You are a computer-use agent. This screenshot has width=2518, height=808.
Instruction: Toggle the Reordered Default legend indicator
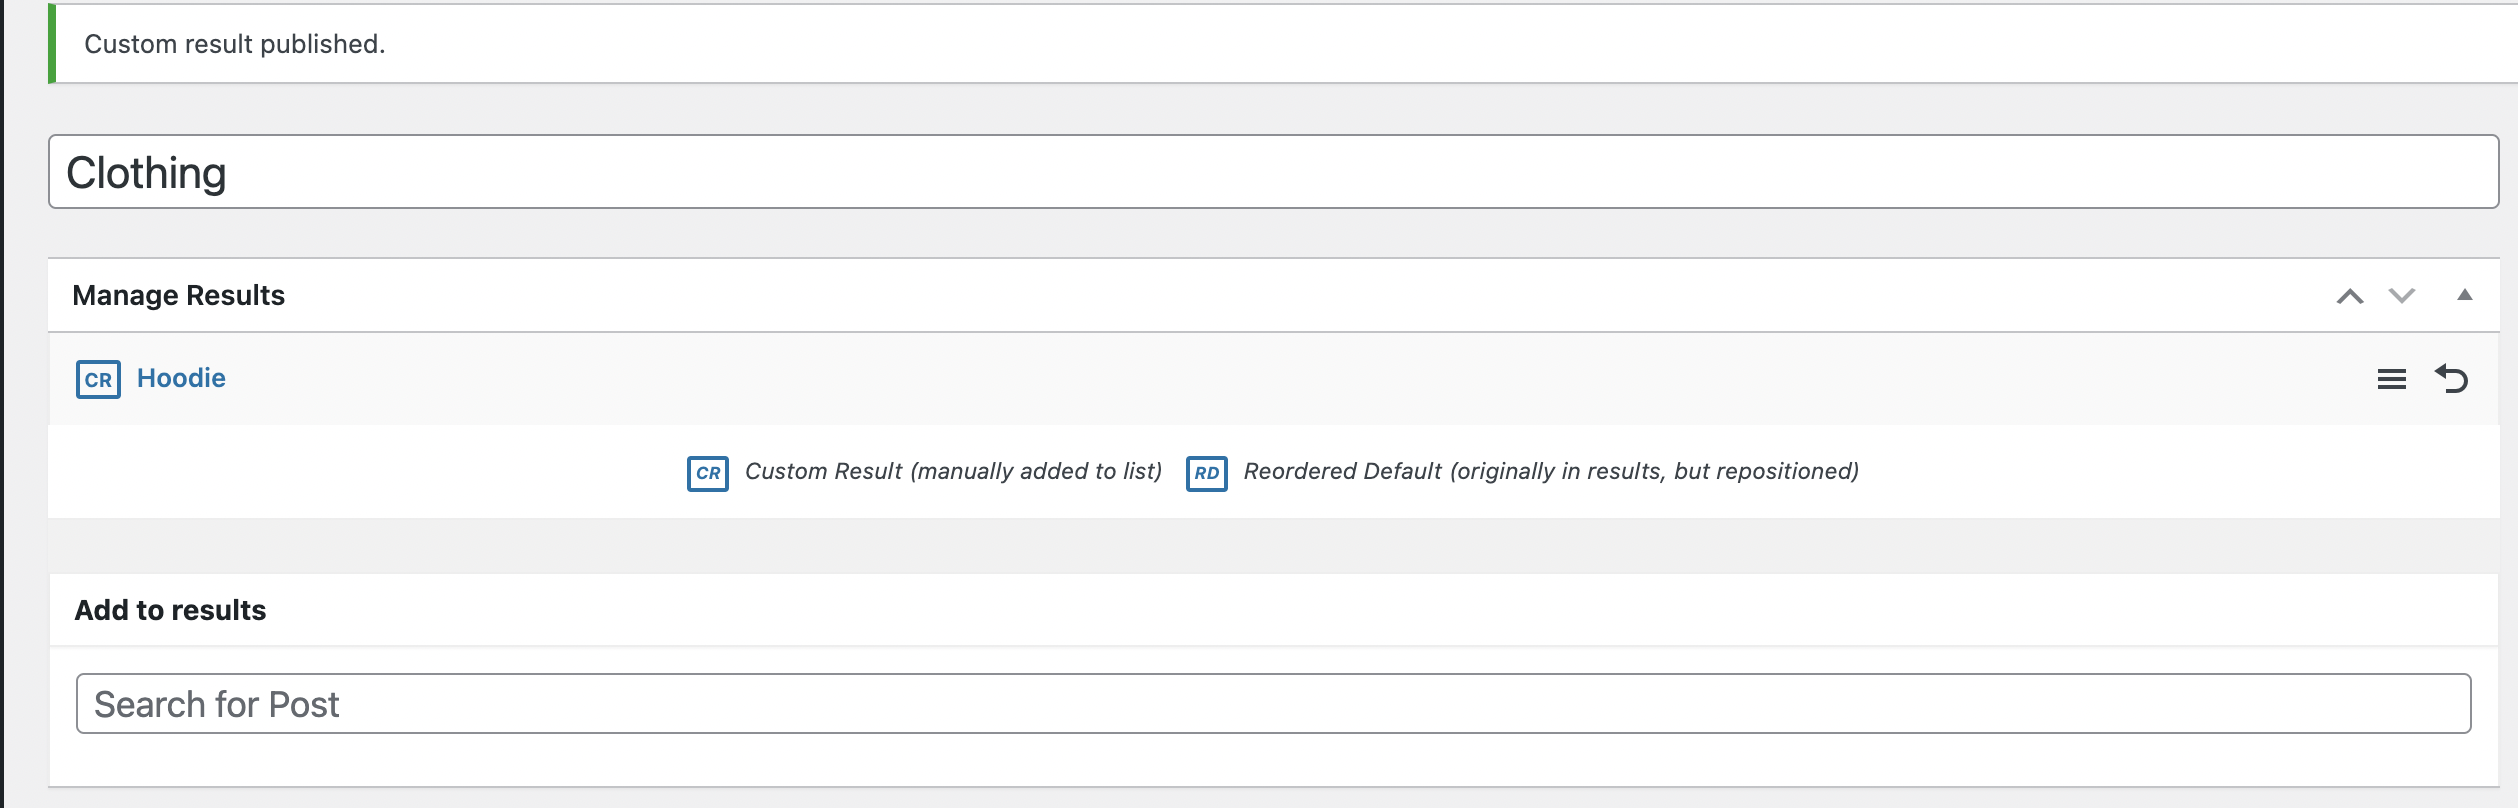tap(1207, 475)
